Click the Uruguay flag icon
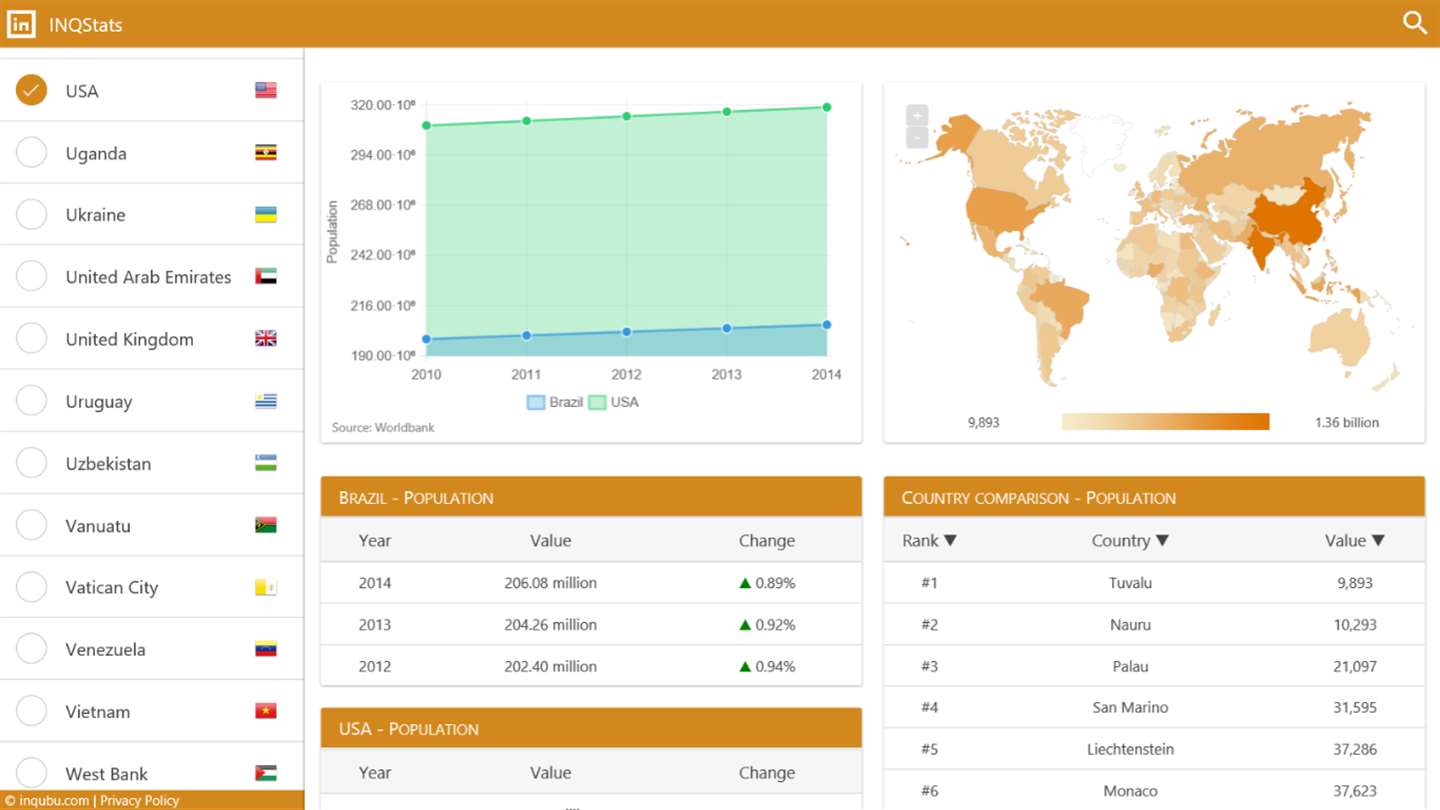 265,401
